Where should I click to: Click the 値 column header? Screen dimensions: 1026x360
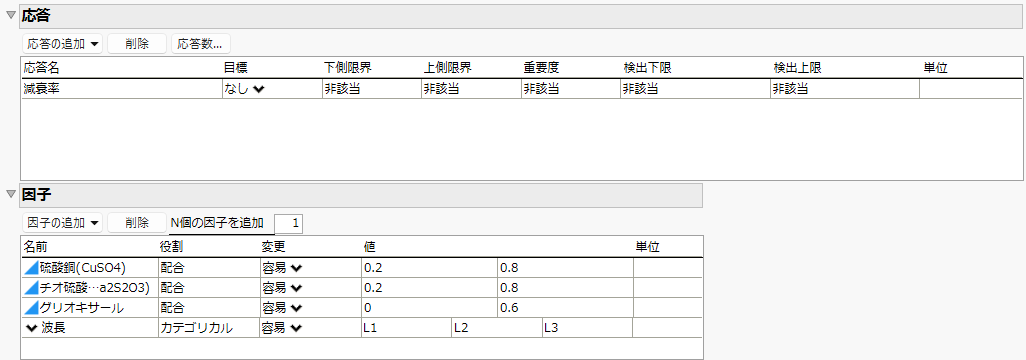click(x=369, y=247)
